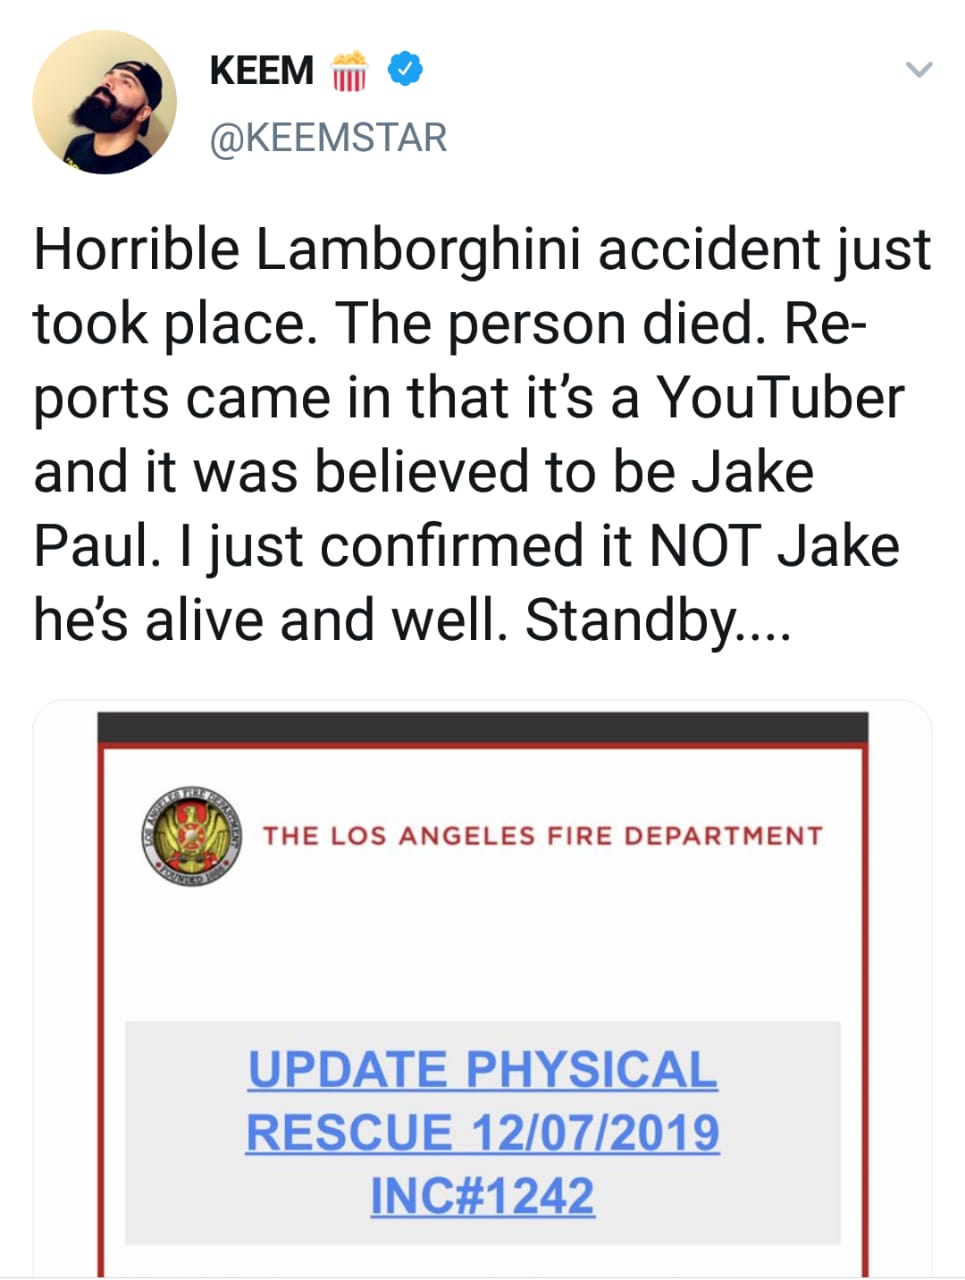Open the UPDATE PHYSICAL link line
Viewport: 965px width, 1280px height.
482,1070
